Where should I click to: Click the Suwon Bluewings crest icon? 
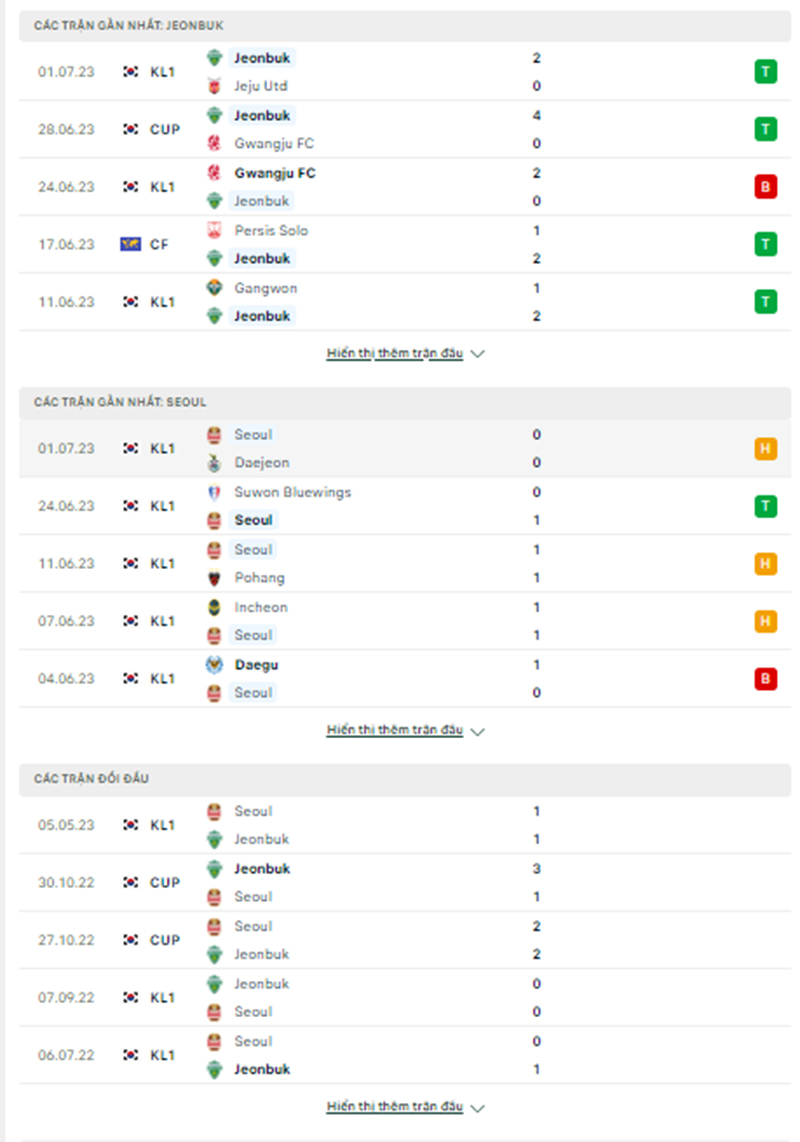pos(214,492)
